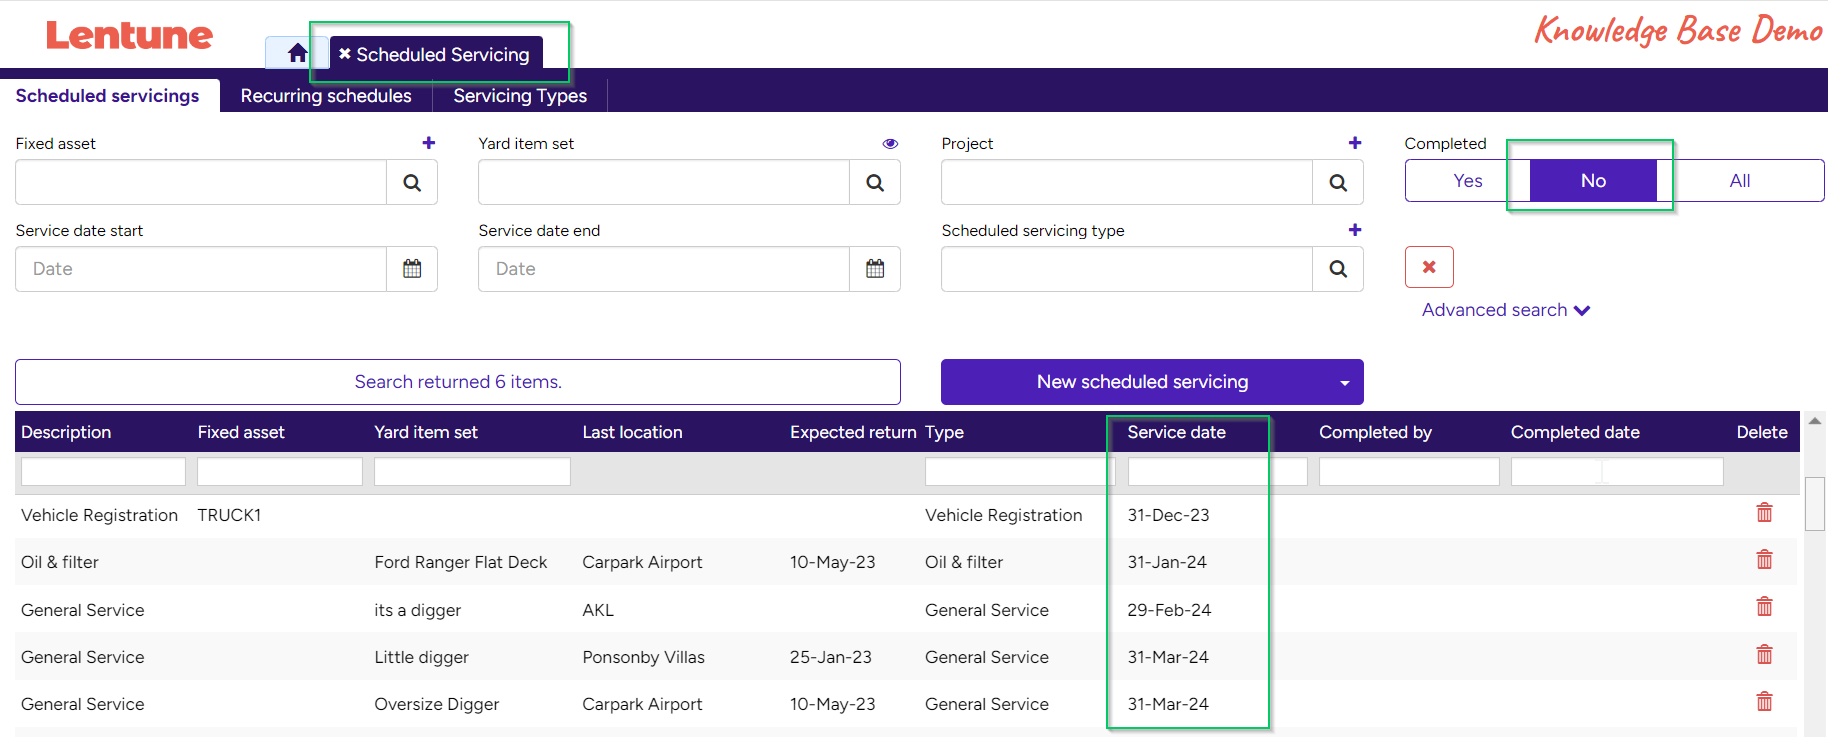Search Project with magnifier icon
This screenshot has height=737, width=1828.
(x=1338, y=182)
